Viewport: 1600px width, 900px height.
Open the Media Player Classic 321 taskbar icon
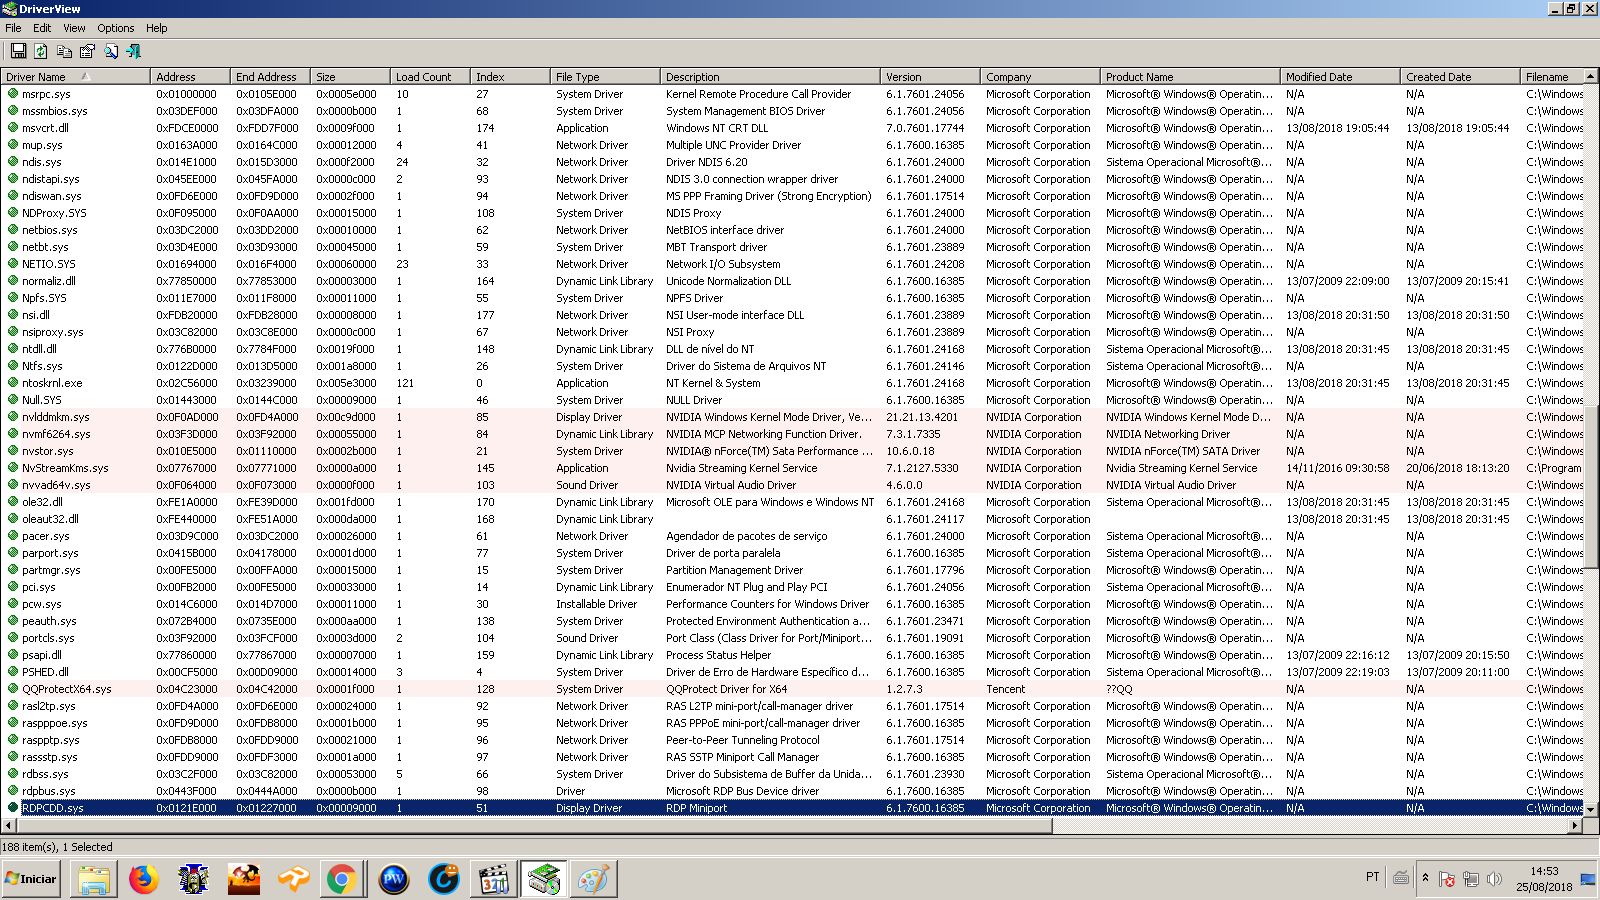click(494, 879)
